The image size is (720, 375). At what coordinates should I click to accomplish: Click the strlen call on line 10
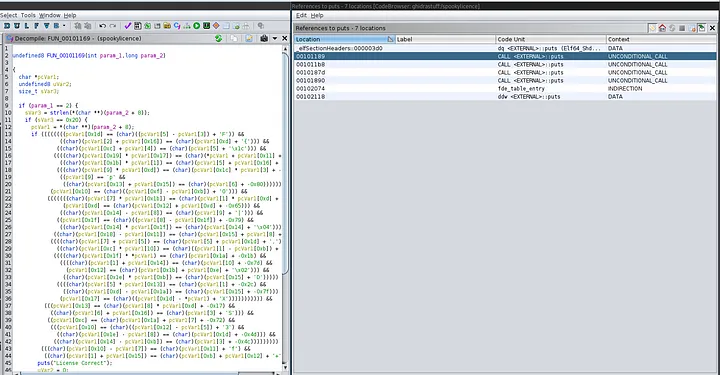(60, 112)
